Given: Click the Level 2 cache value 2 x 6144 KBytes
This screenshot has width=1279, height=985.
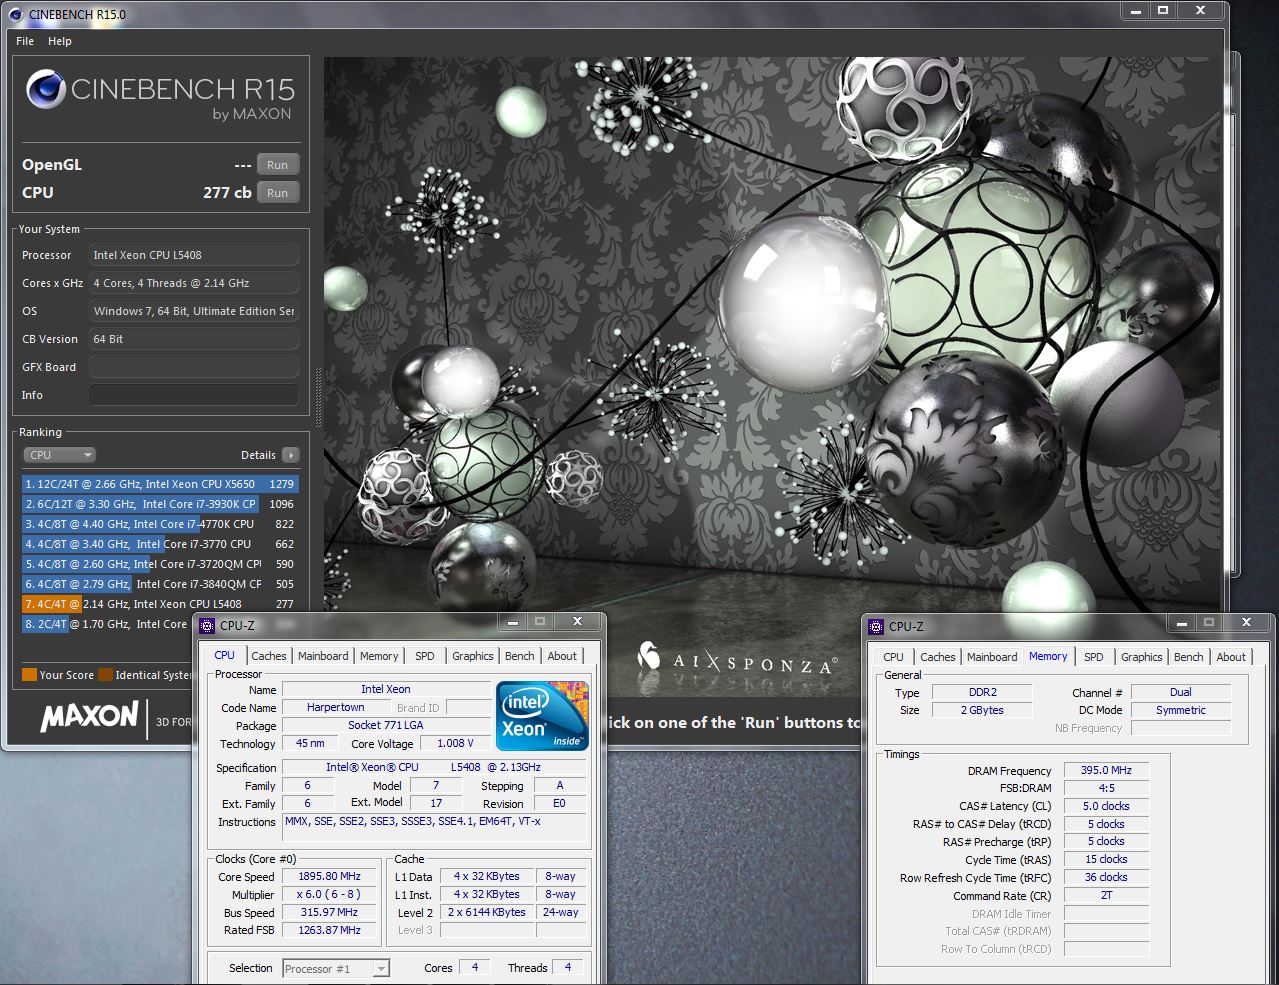Looking at the screenshot, I should (x=487, y=912).
